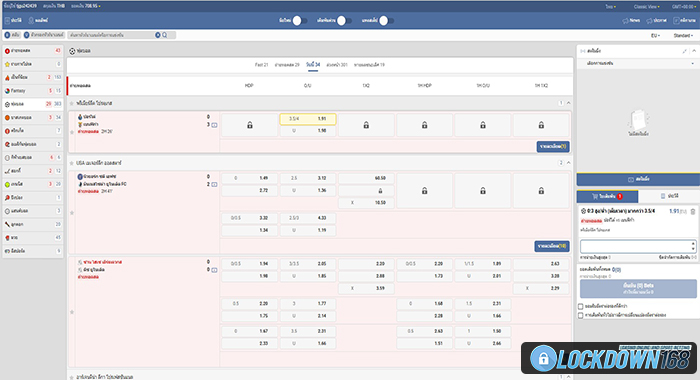Click the expand arrows icon in right panel header
The width and height of the screenshot is (700, 380).
pyautogui.click(x=684, y=51)
